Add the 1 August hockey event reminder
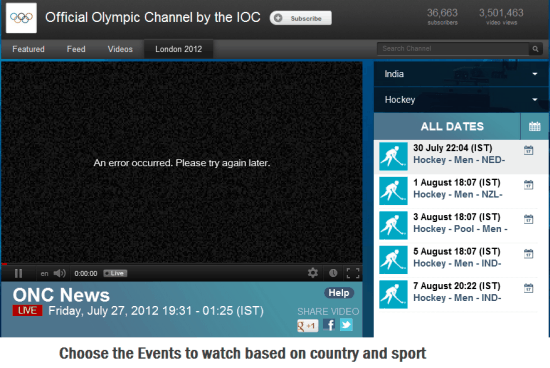Image resolution: width=550 pixels, height=368 pixels. point(528,185)
